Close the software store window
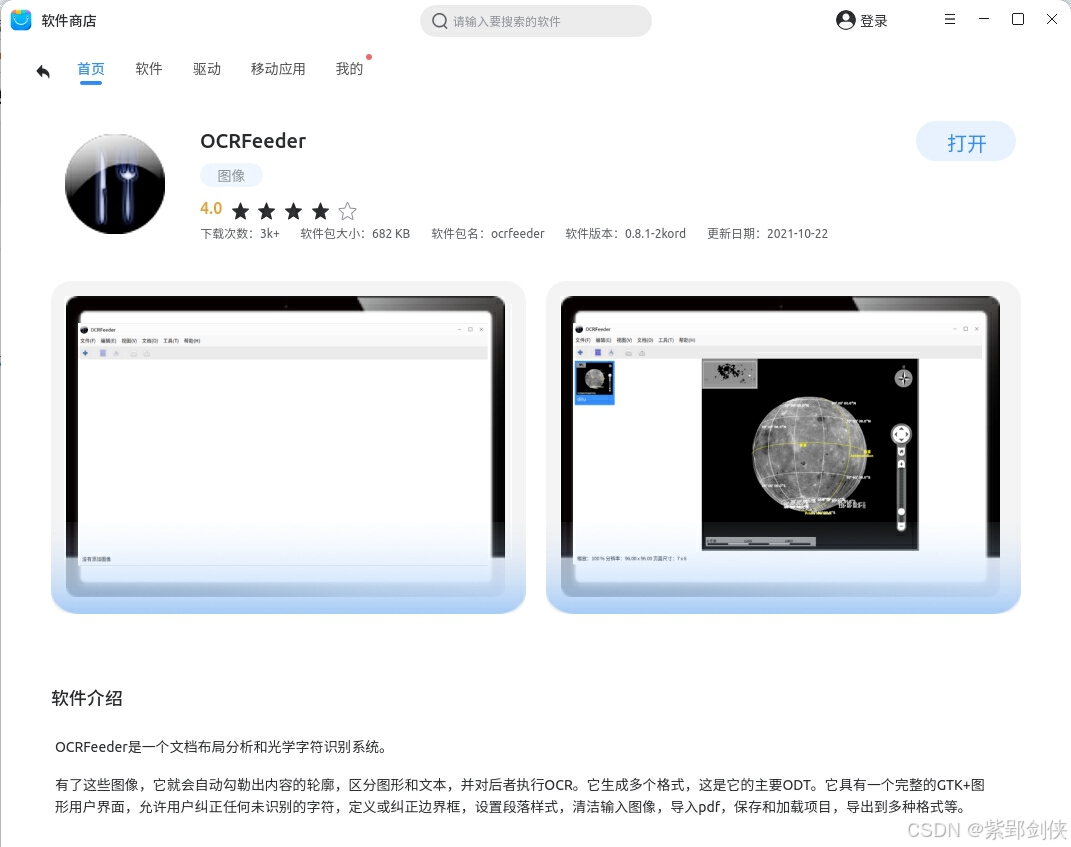The width and height of the screenshot is (1071, 847). point(1052,19)
